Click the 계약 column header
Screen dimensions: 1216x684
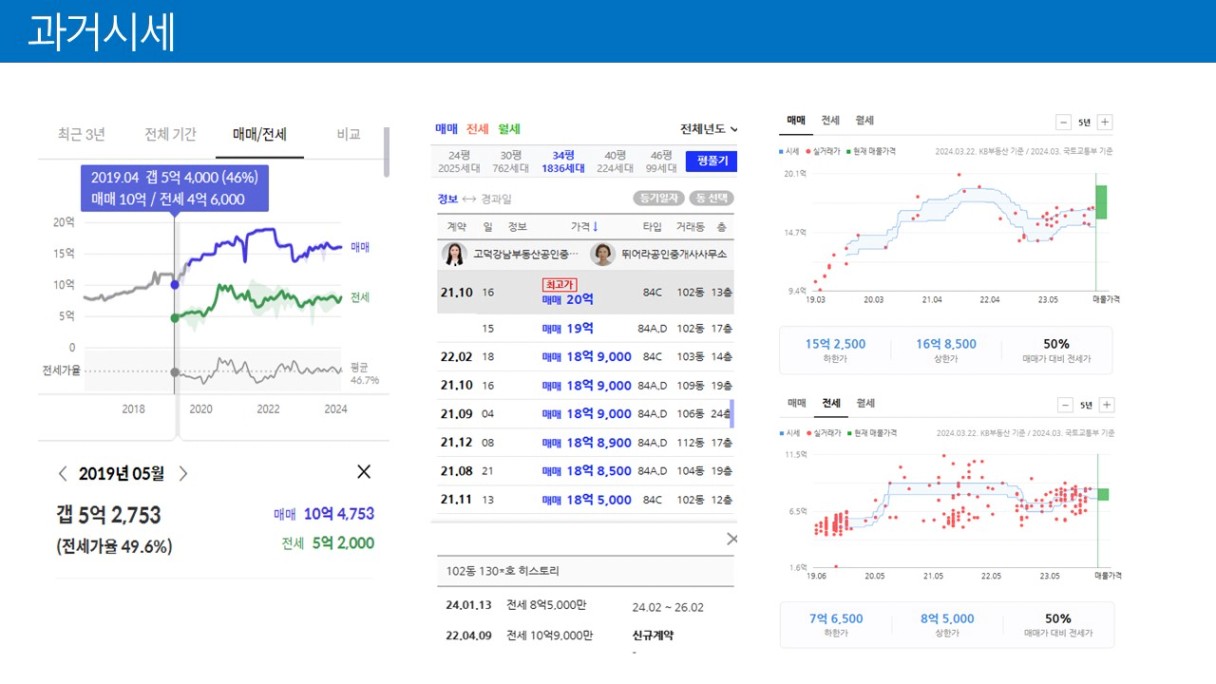pyautogui.click(x=457, y=227)
